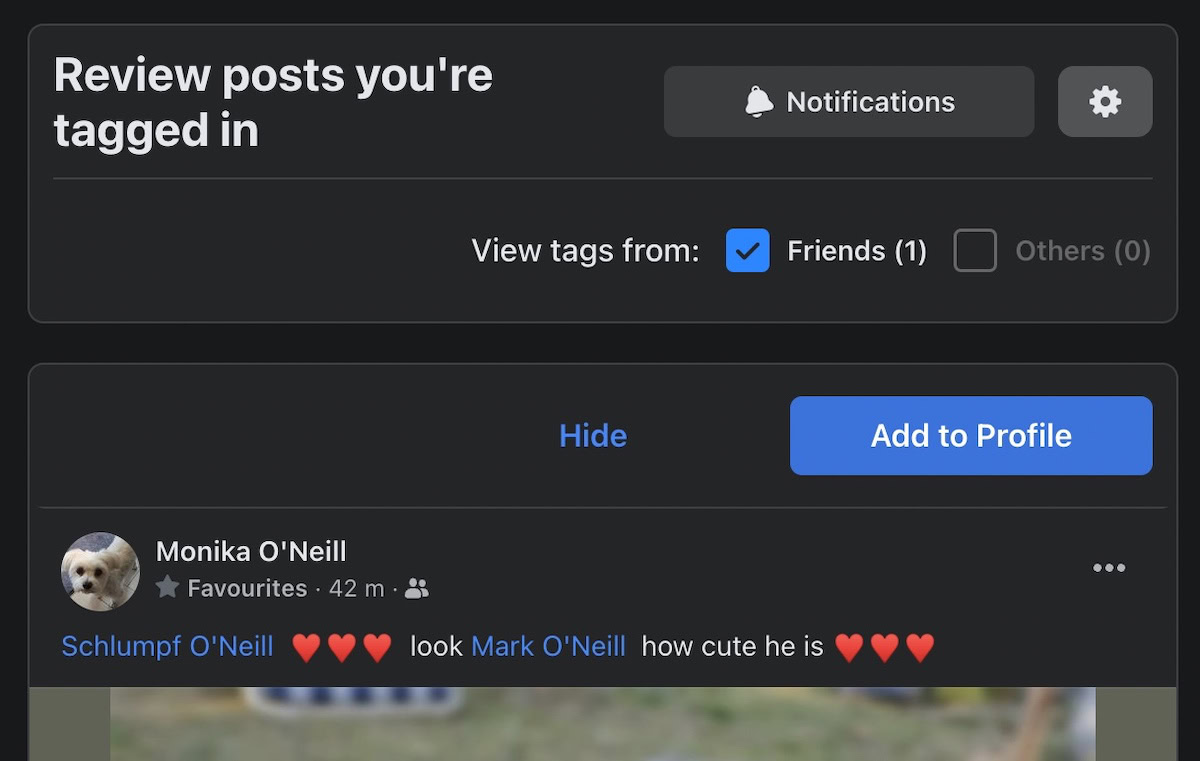Open the tagged Schlumpf O'Neill link

[167, 646]
